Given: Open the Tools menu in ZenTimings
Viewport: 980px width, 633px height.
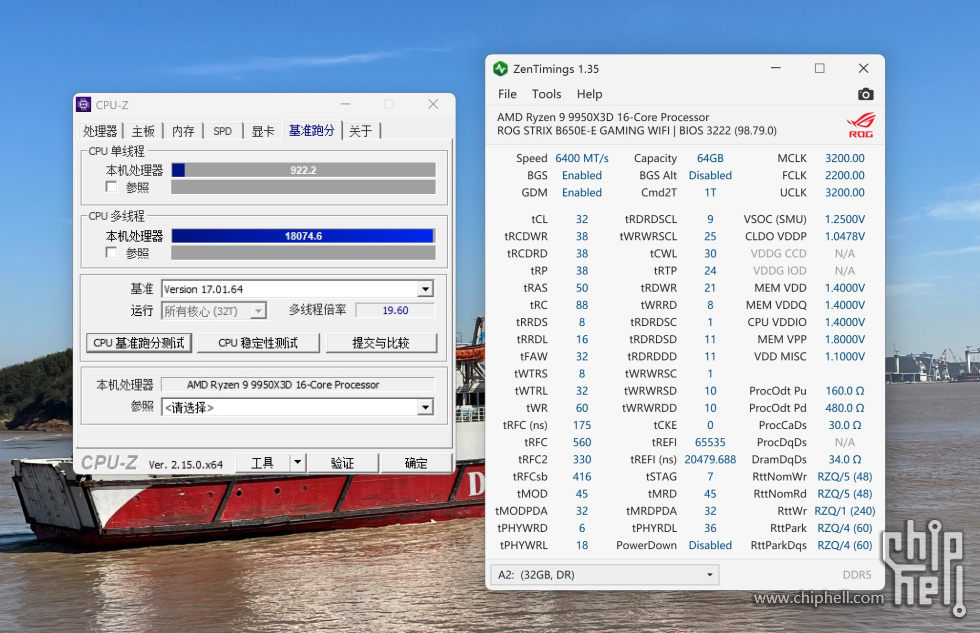Looking at the screenshot, I should point(546,94).
